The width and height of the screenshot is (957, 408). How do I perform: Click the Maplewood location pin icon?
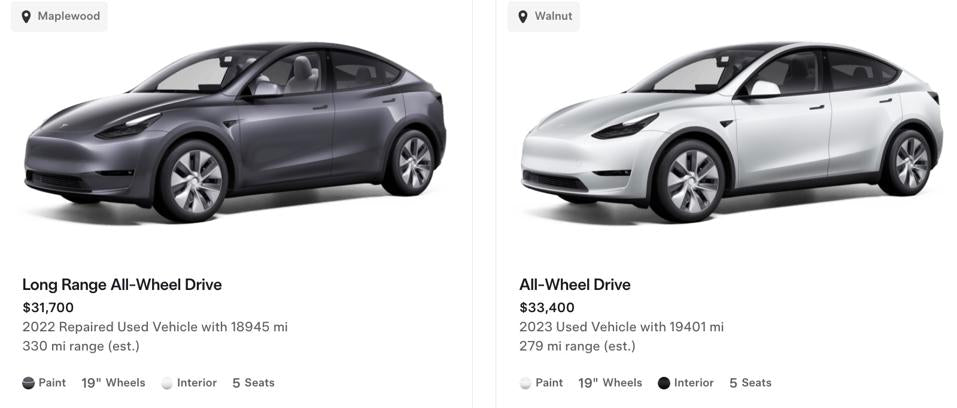tap(26, 16)
